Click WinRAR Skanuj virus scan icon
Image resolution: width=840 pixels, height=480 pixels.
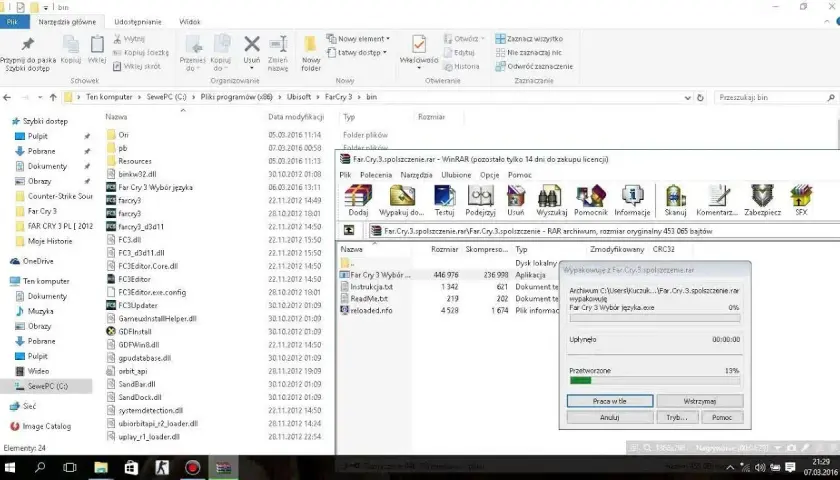click(x=676, y=196)
